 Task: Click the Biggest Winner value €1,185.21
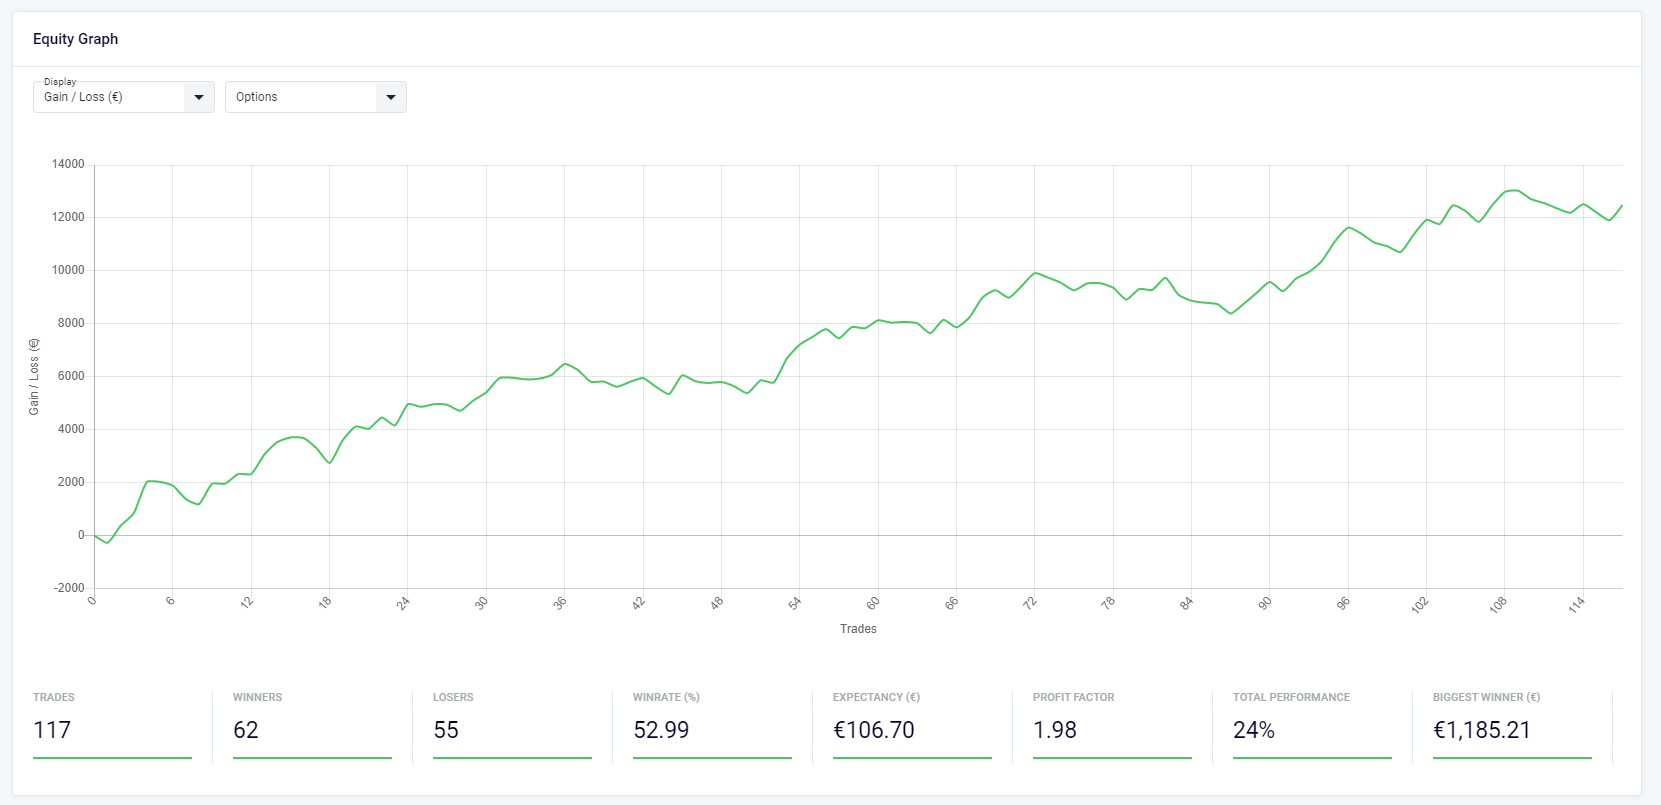1482,730
